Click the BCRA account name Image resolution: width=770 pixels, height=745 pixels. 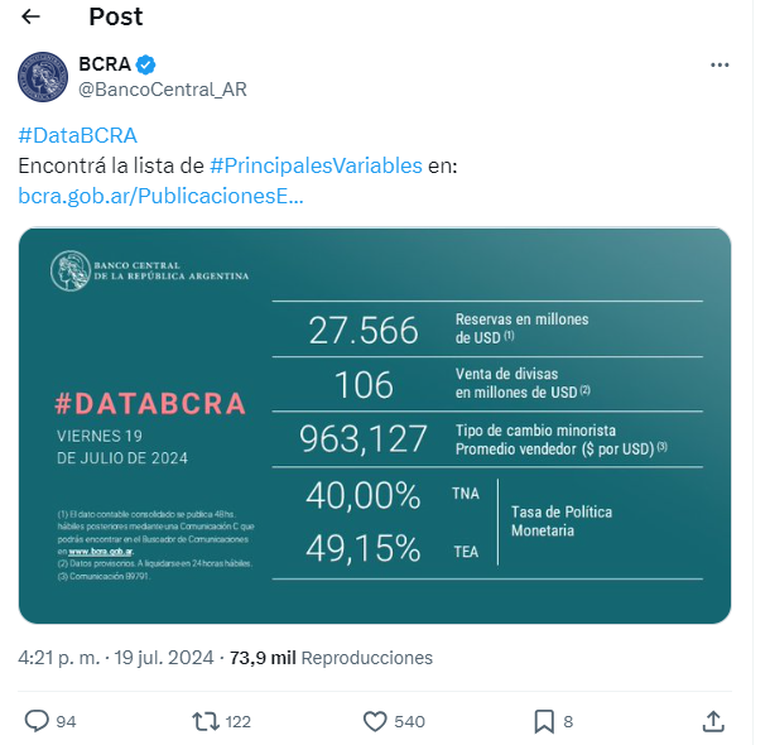point(104,65)
